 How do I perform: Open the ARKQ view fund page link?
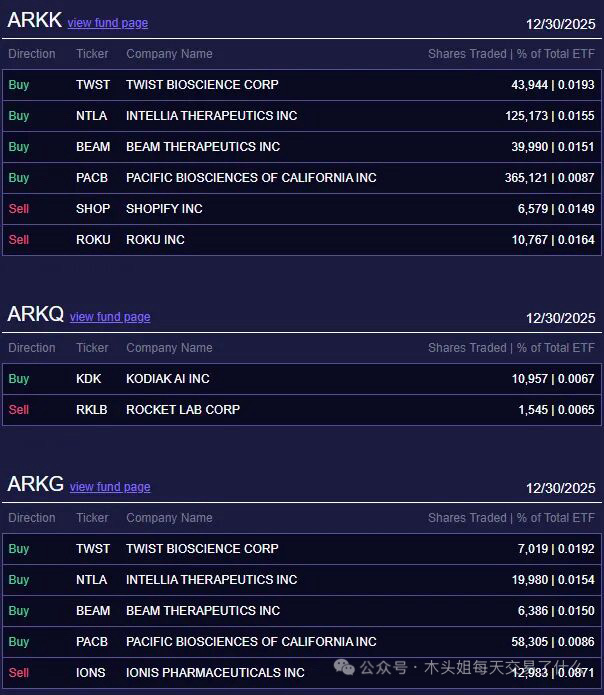(x=109, y=317)
